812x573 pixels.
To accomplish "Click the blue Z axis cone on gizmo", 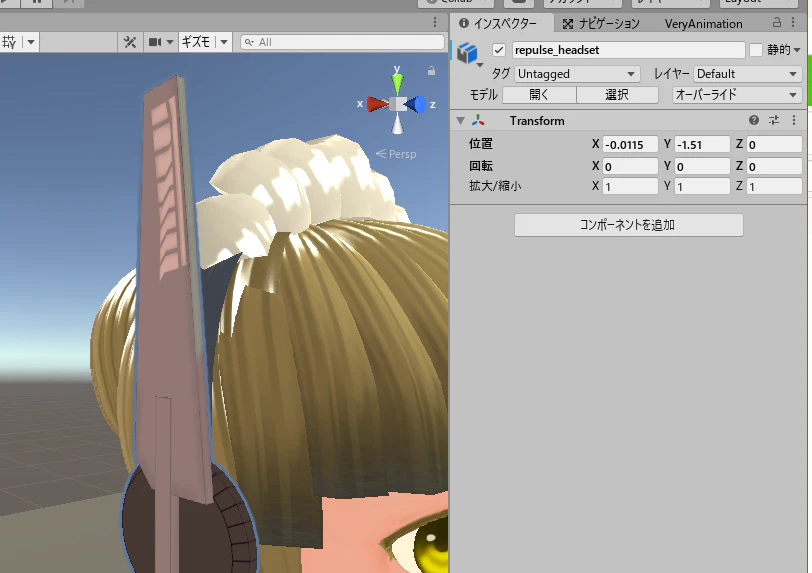I will pos(416,104).
